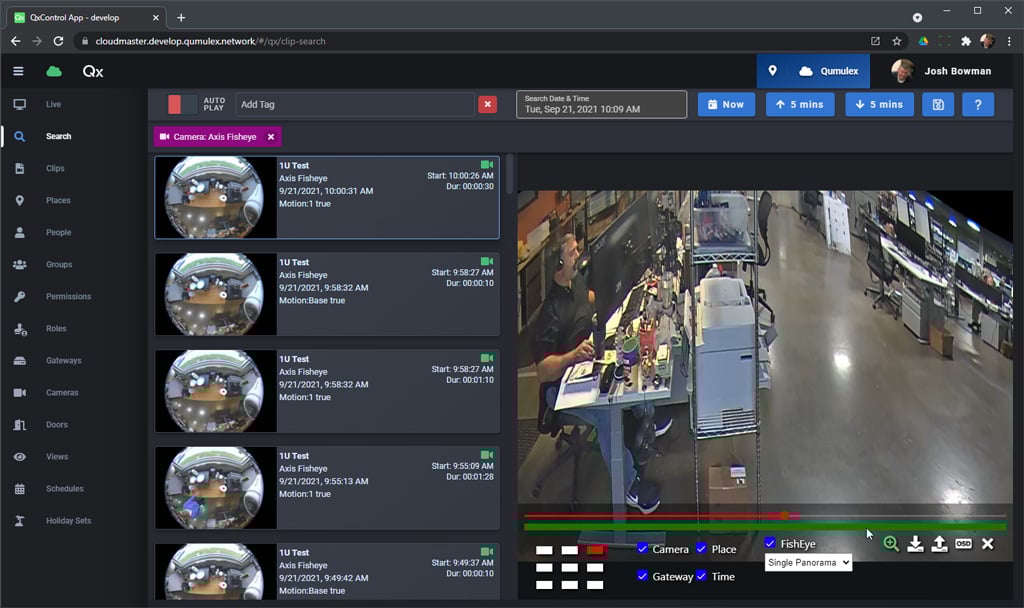
Task: Open the Search Date & Time picker
Action: point(600,104)
